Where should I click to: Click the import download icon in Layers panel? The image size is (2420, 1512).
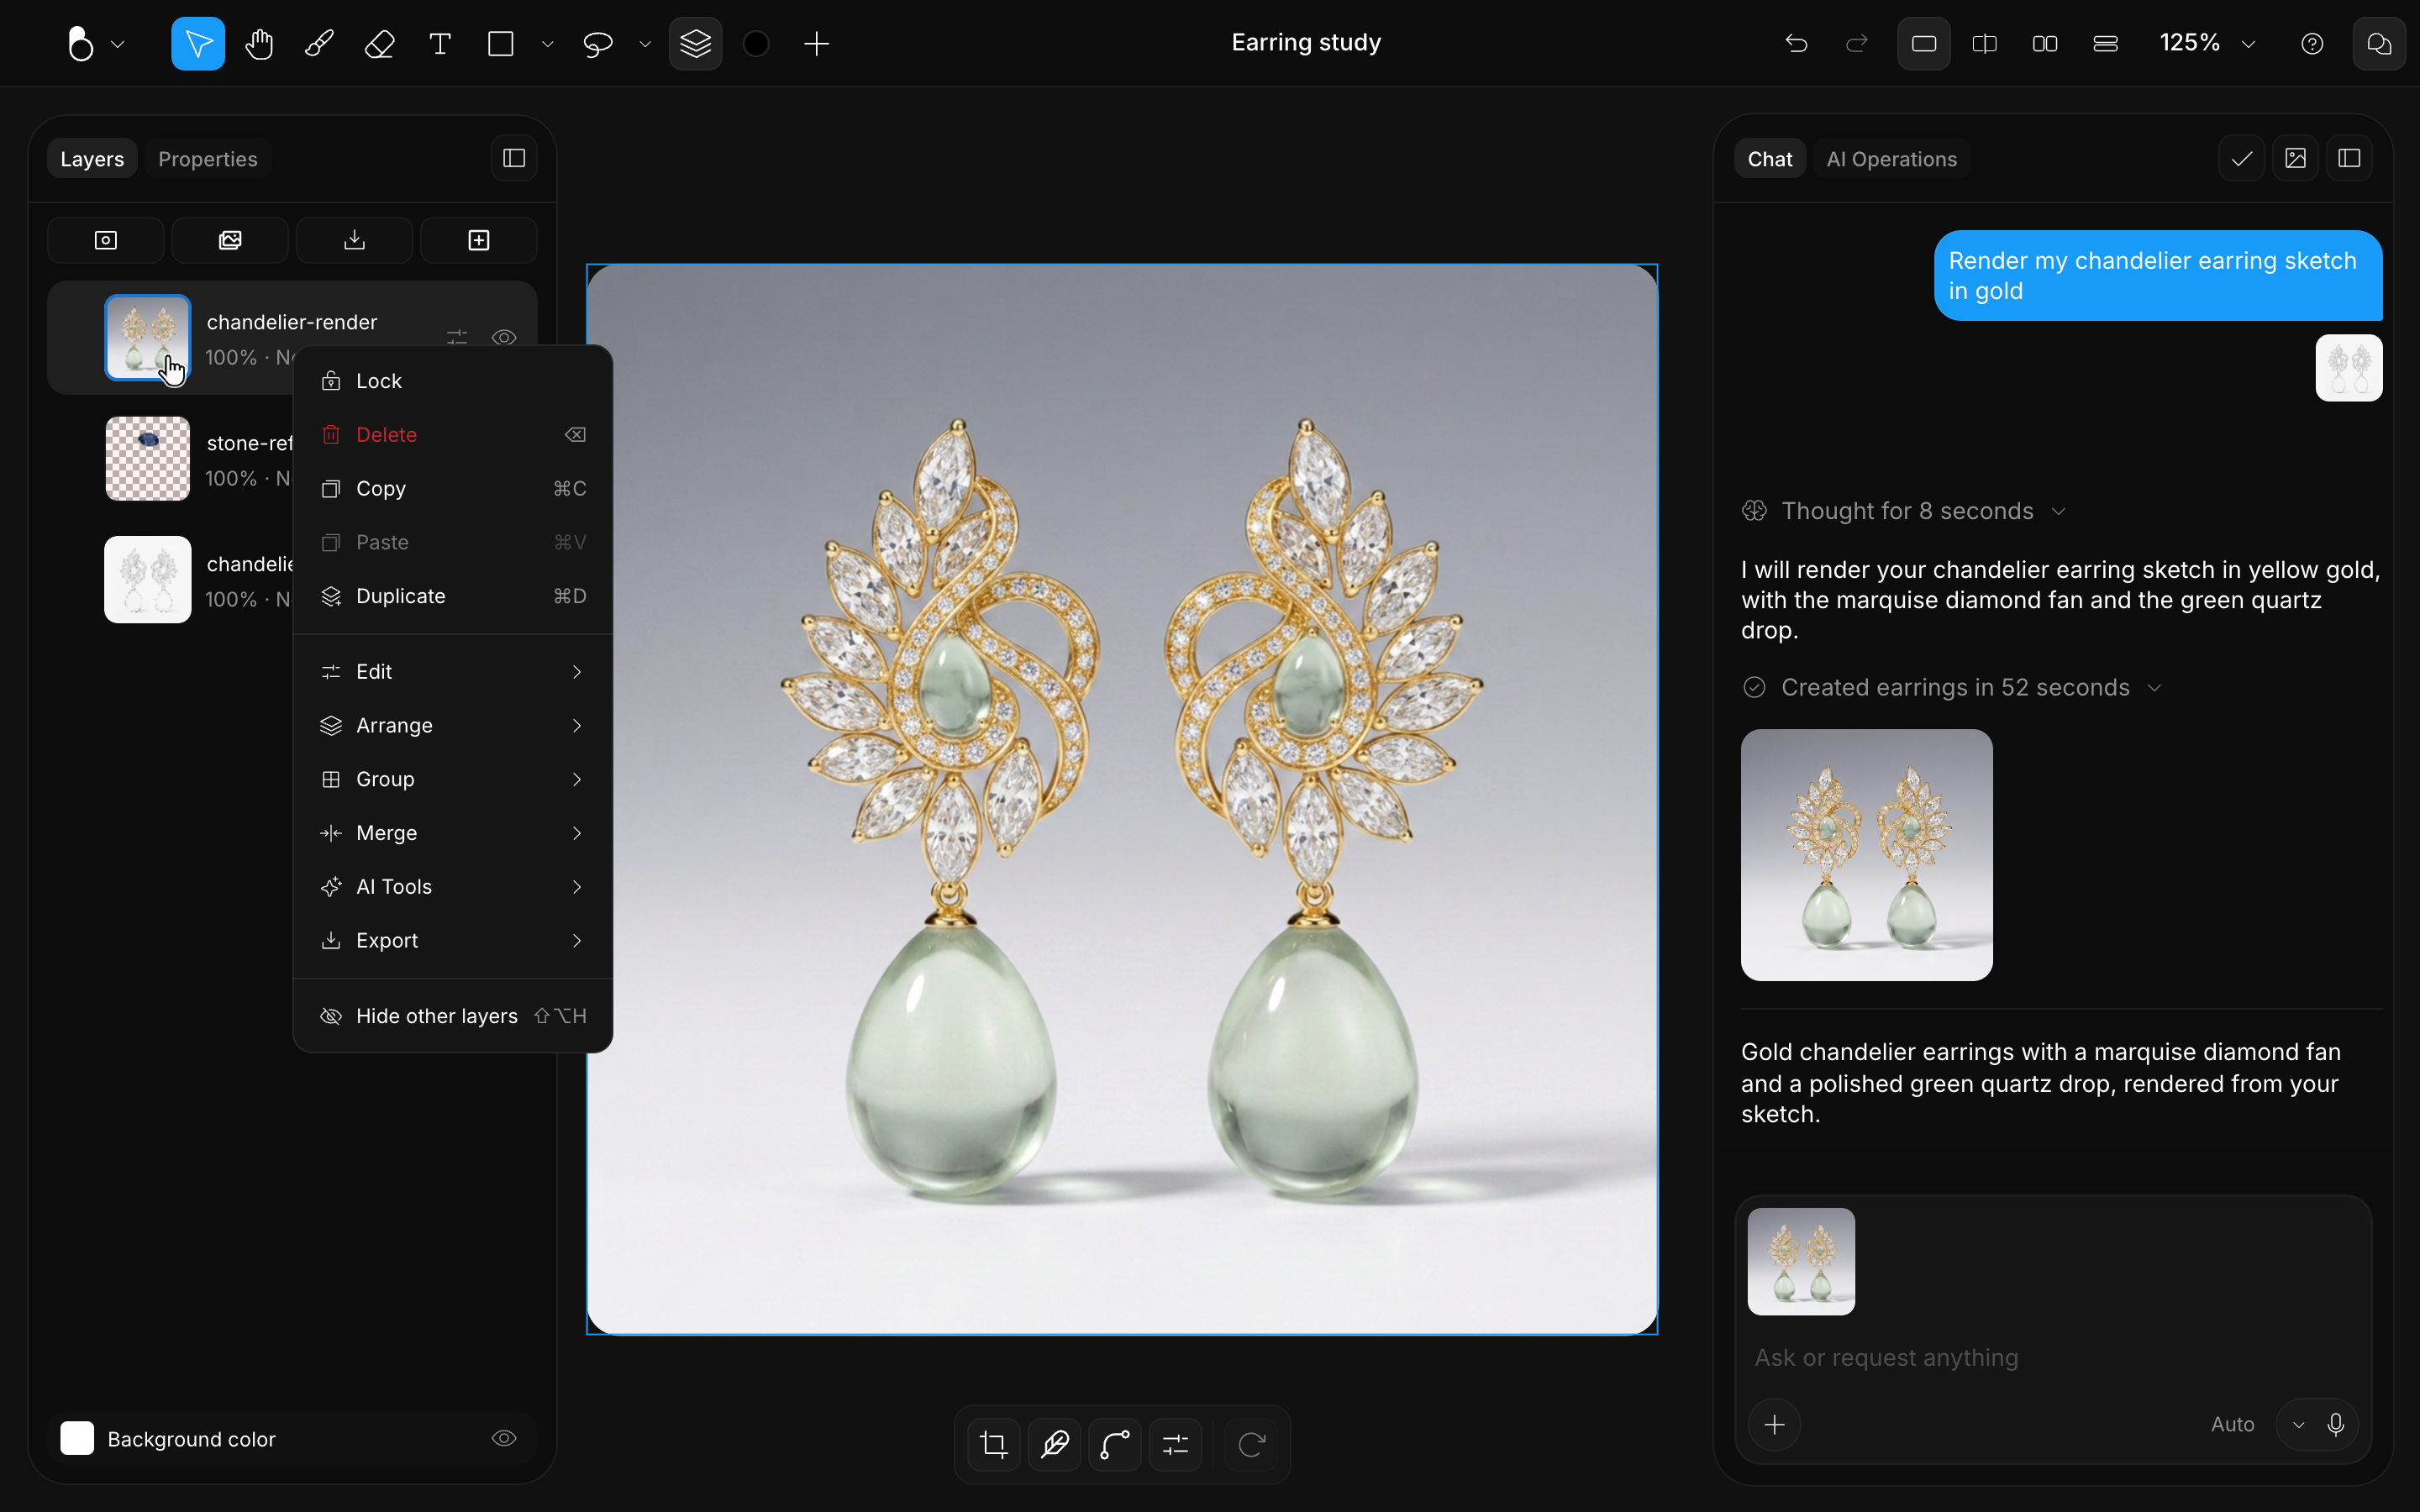coord(355,240)
